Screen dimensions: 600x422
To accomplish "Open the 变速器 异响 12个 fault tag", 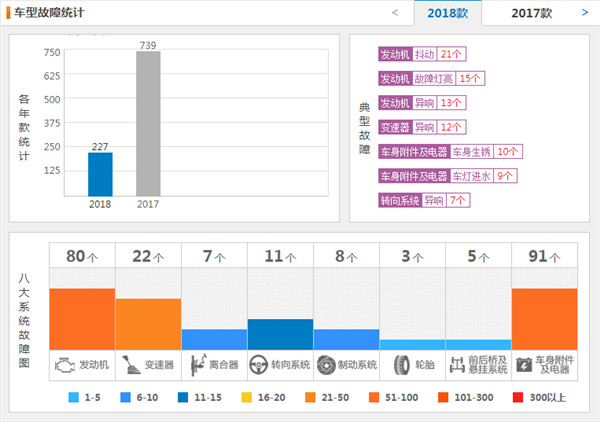I will coord(422,127).
